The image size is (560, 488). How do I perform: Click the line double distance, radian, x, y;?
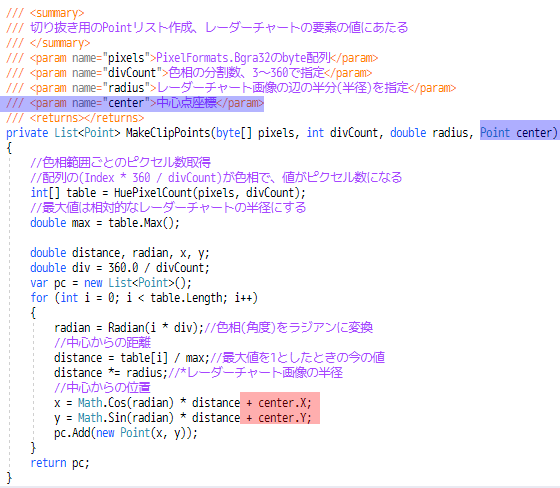point(120,253)
